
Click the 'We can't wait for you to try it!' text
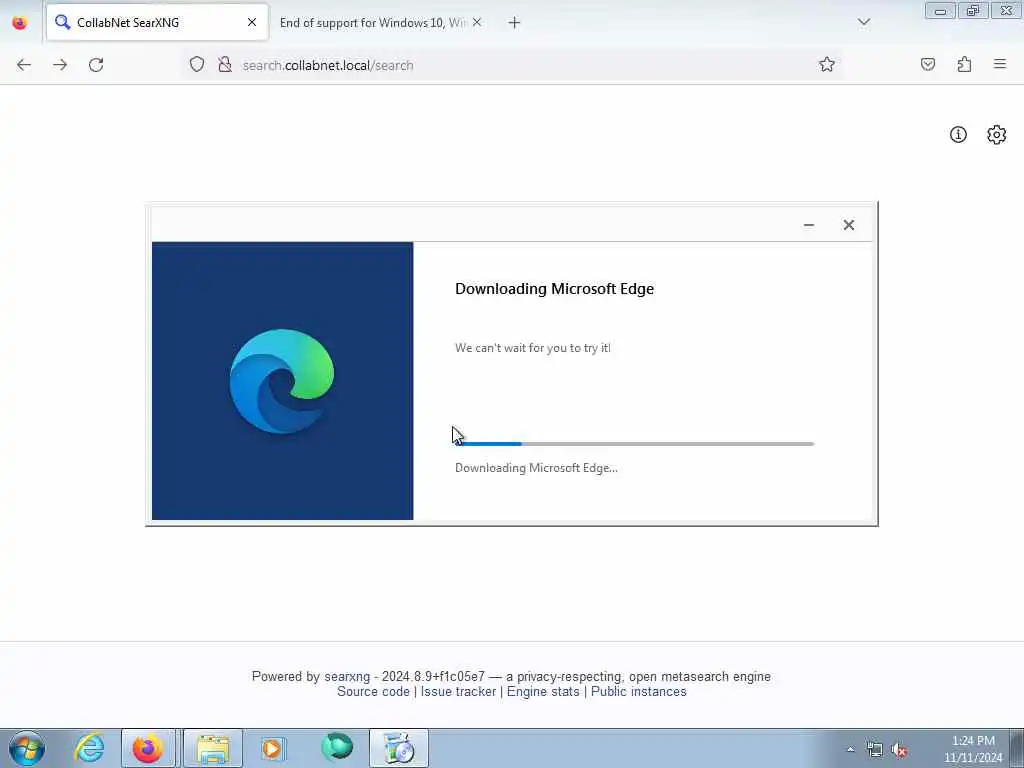(x=533, y=347)
